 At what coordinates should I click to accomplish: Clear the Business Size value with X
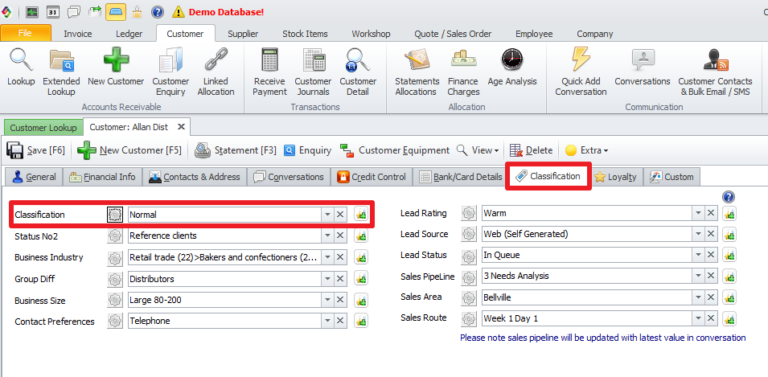click(340, 300)
